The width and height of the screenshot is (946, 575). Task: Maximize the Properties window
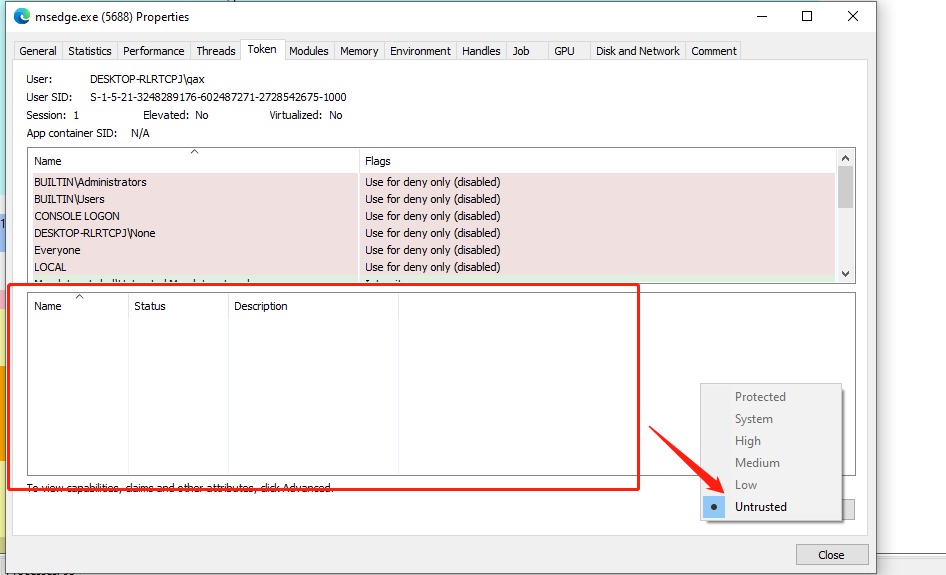807,16
